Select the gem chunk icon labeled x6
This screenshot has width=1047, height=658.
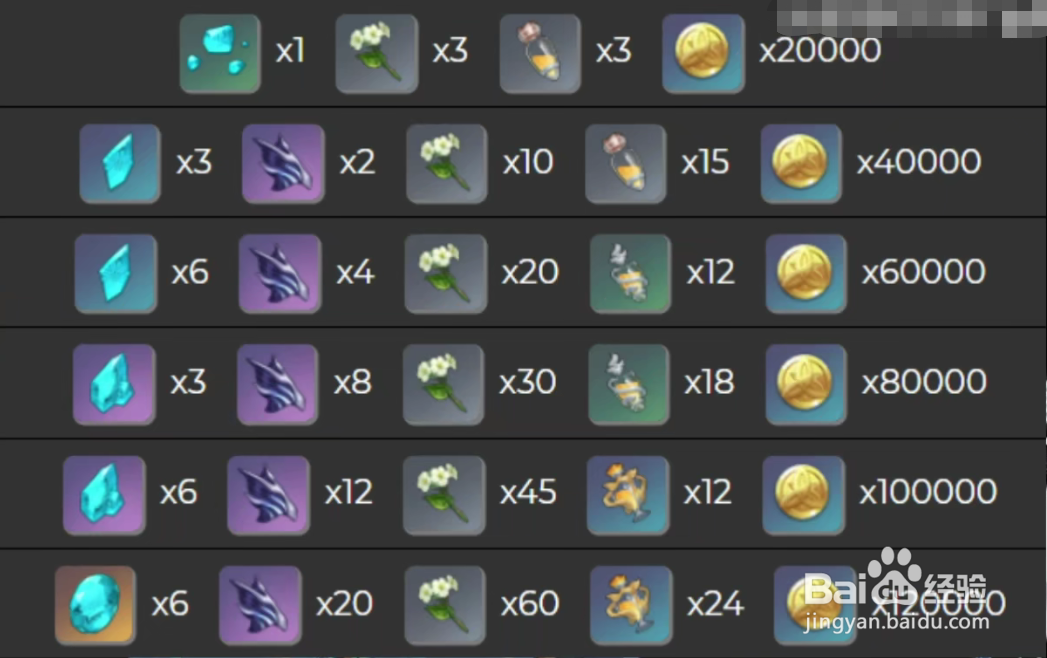pos(104,496)
